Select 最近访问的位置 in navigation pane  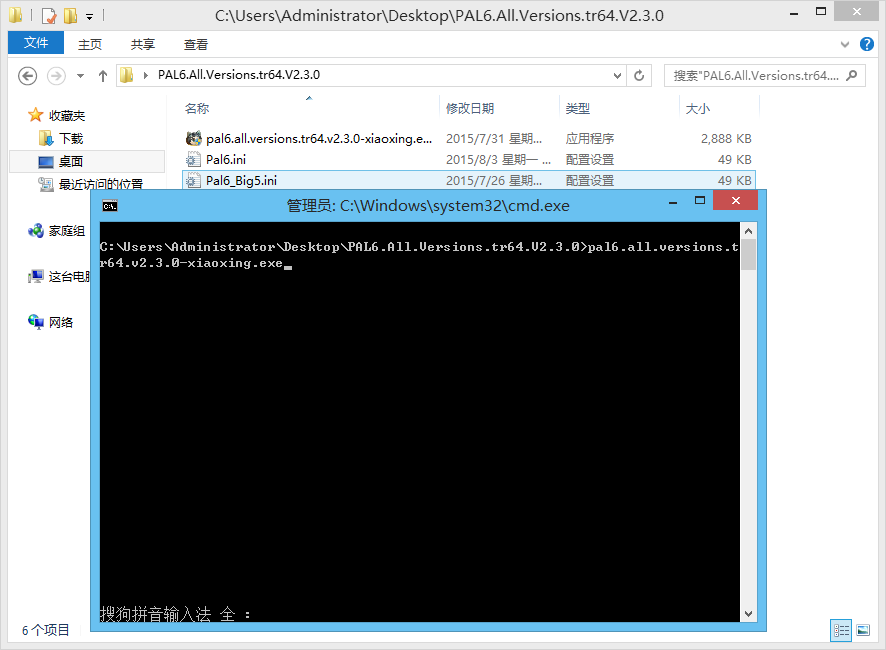[101, 184]
